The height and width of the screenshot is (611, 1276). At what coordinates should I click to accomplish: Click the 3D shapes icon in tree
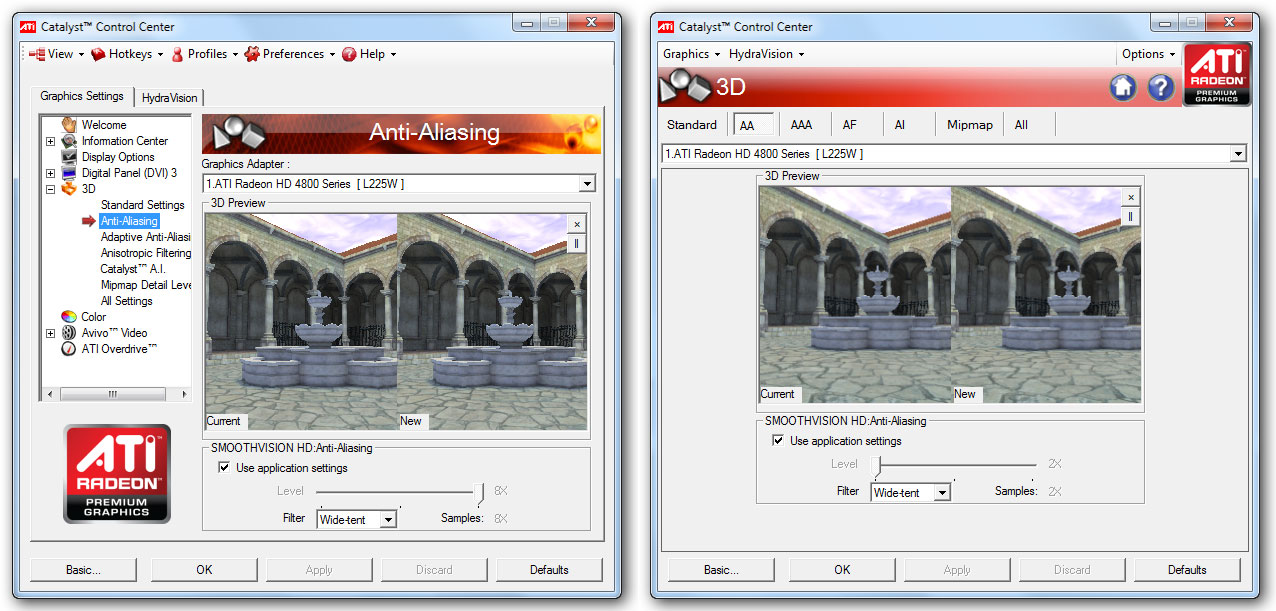[69, 189]
